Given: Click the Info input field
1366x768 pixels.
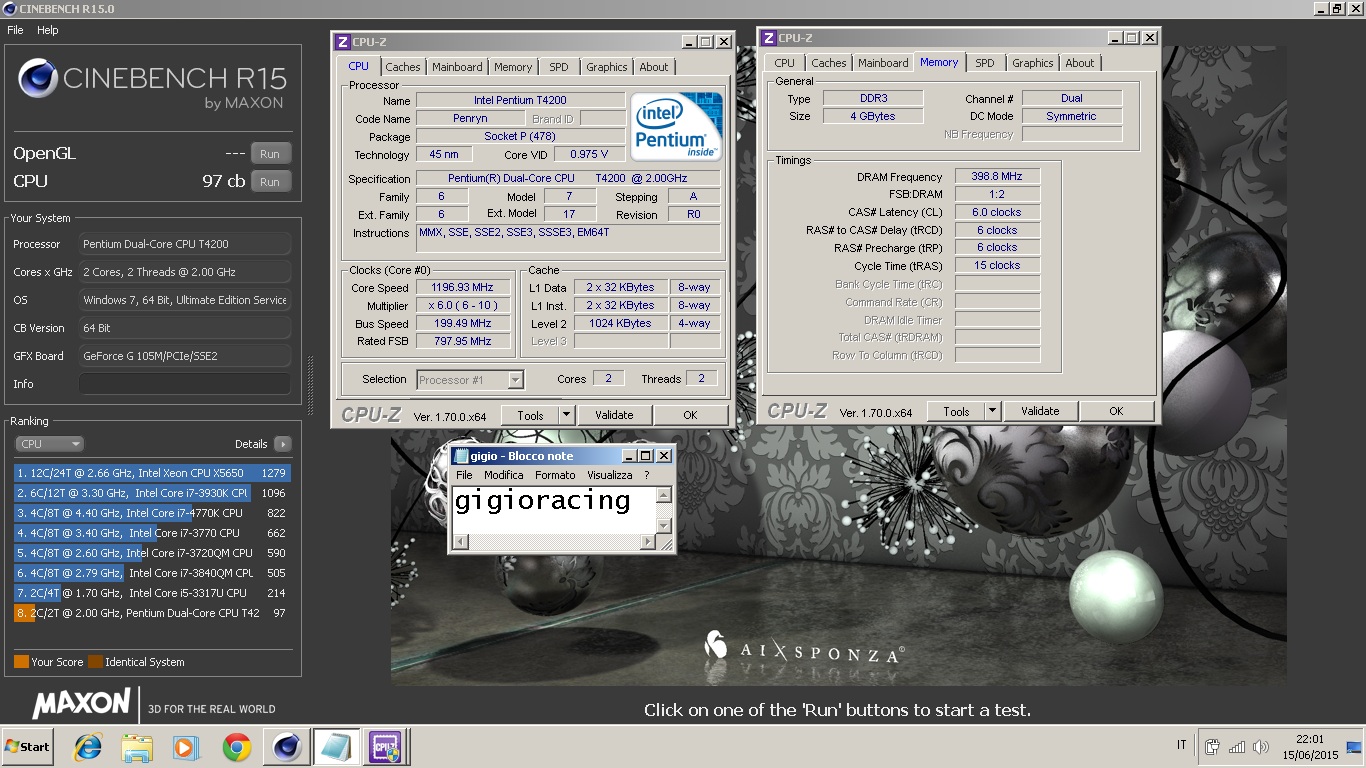Looking at the screenshot, I should click(x=185, y=384).
